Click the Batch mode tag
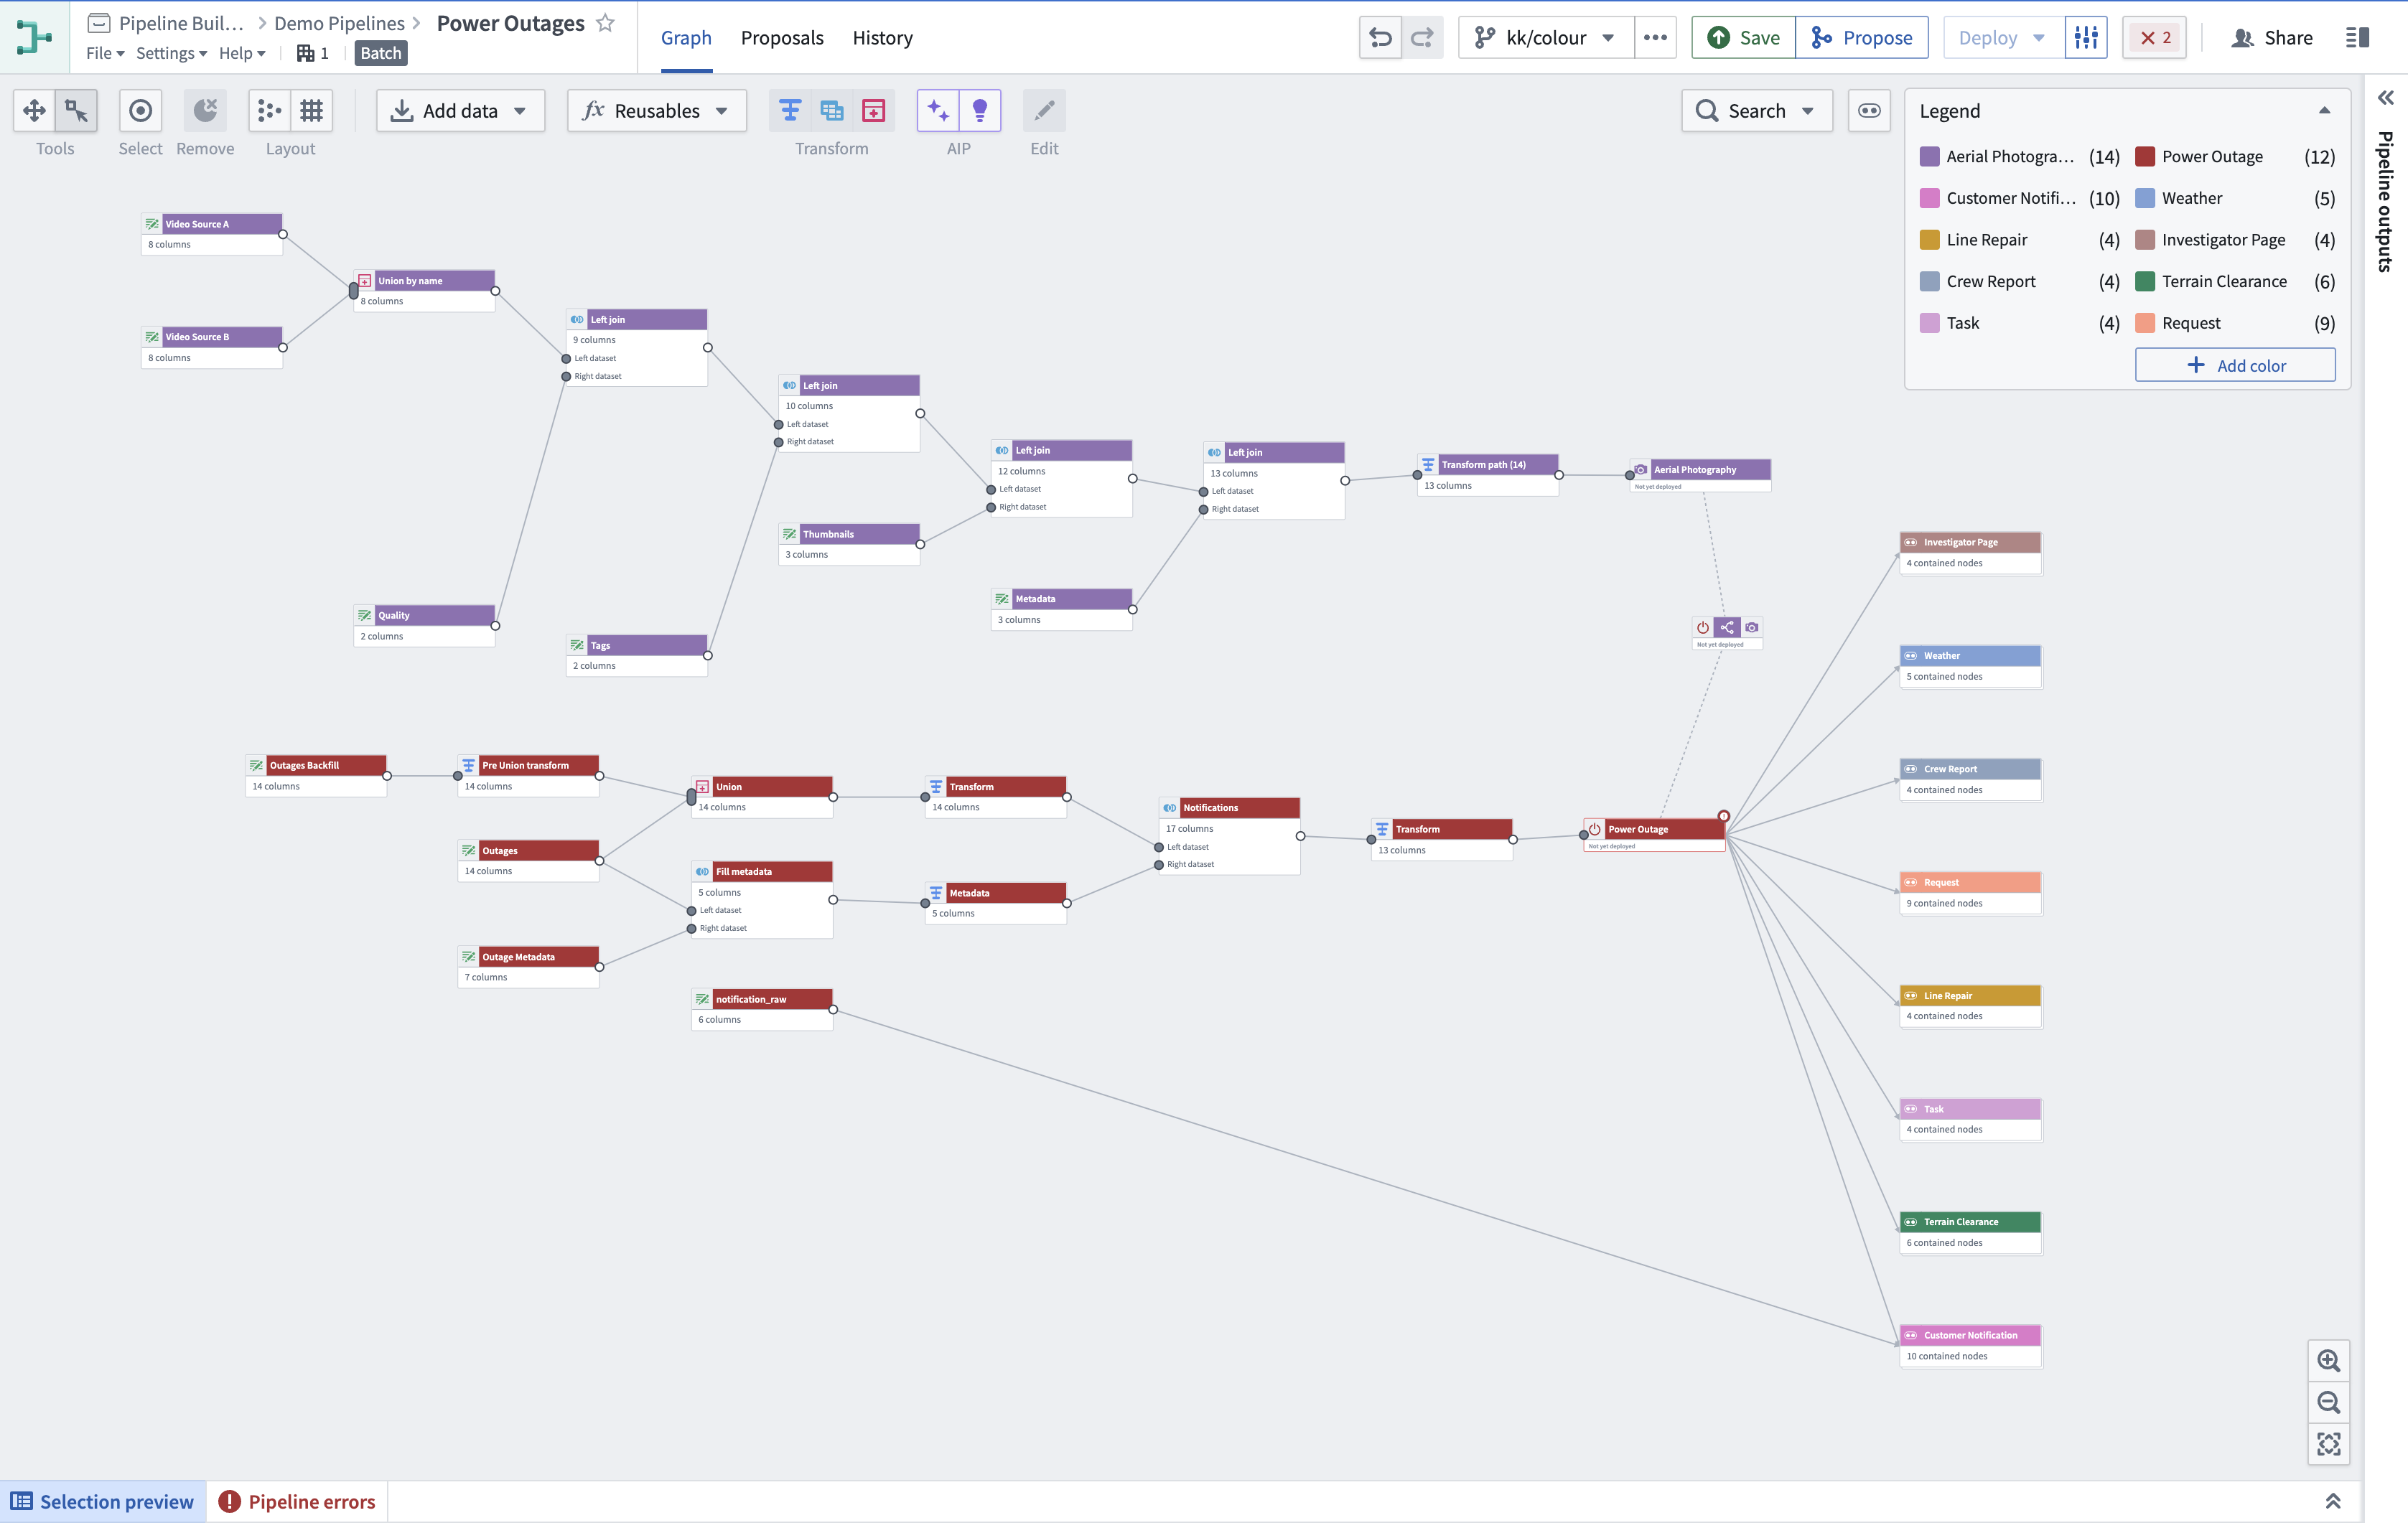This screenshot has width=2408, height=1523. 380,53
